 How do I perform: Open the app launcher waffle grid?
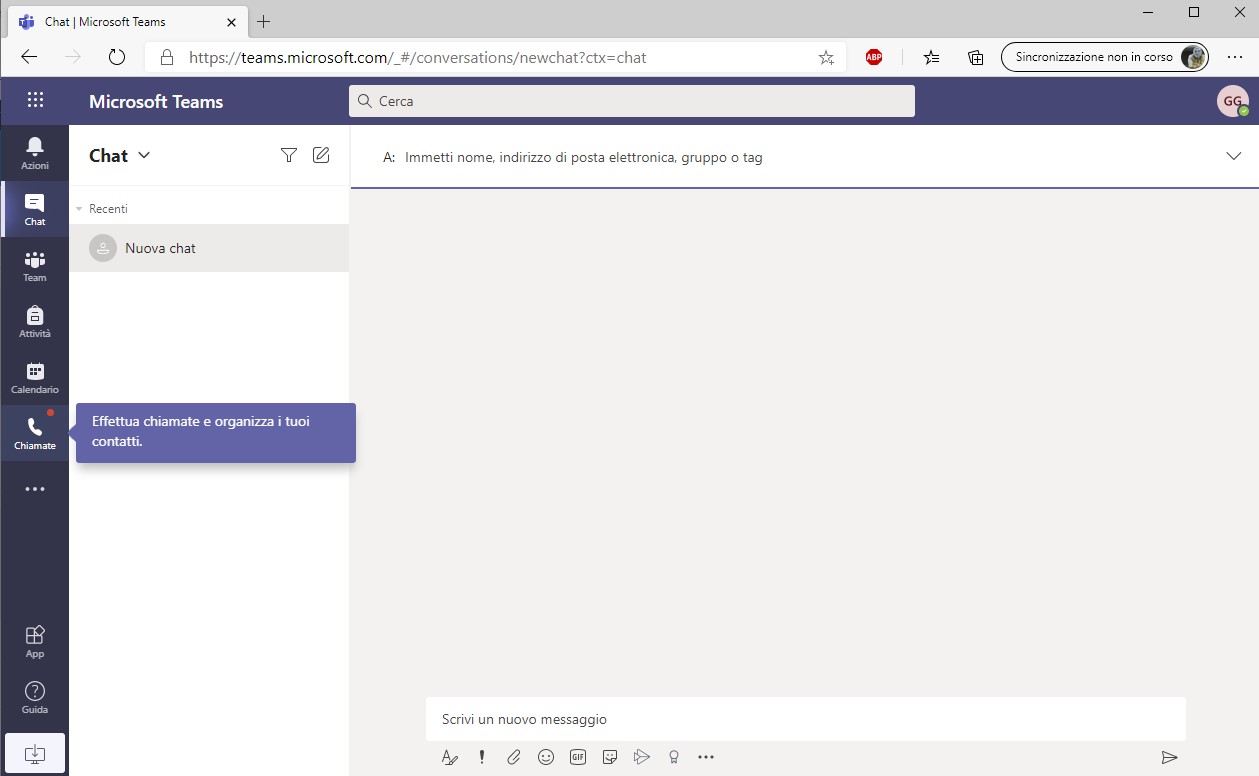(35, 100)
